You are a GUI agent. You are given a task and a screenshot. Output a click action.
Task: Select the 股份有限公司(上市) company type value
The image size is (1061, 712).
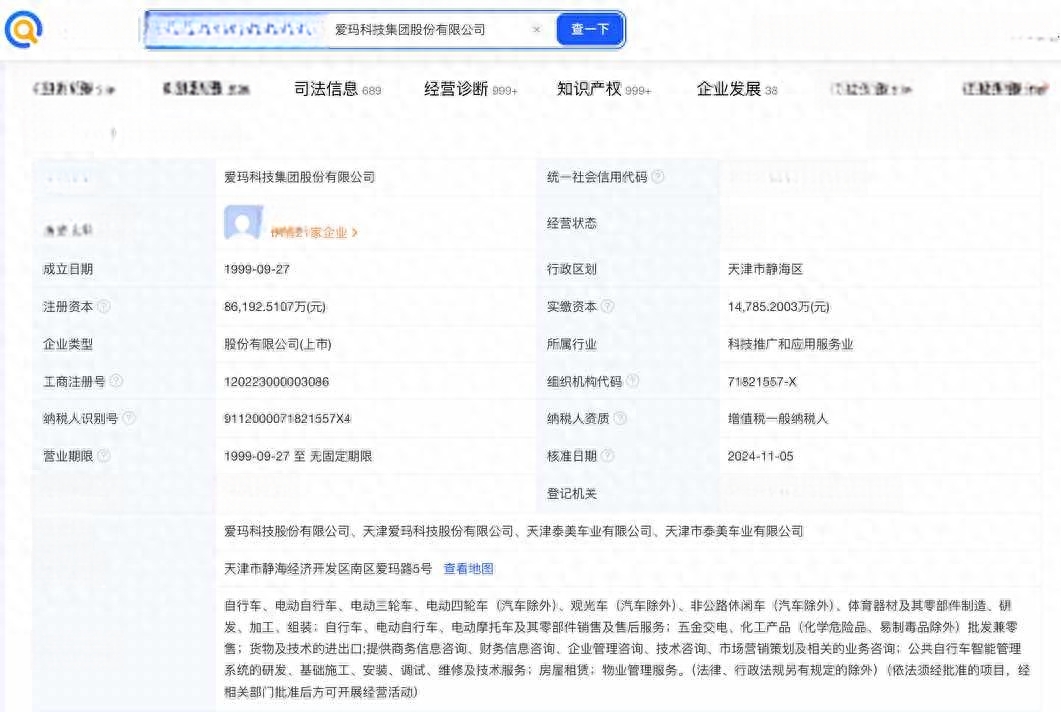point(277,344)
